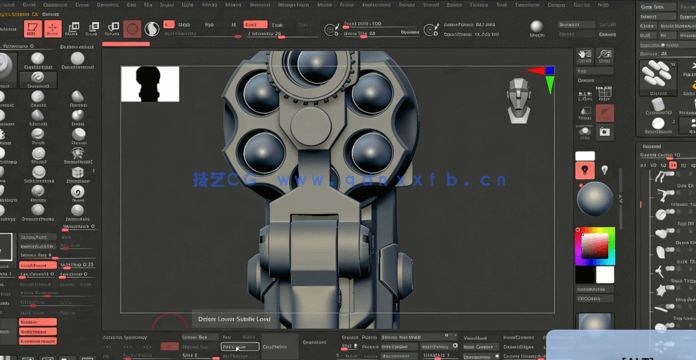Viewport: 696px width, 360px height.
Task: Select the black secondary color swatch
Action: [x=585, y=275]
